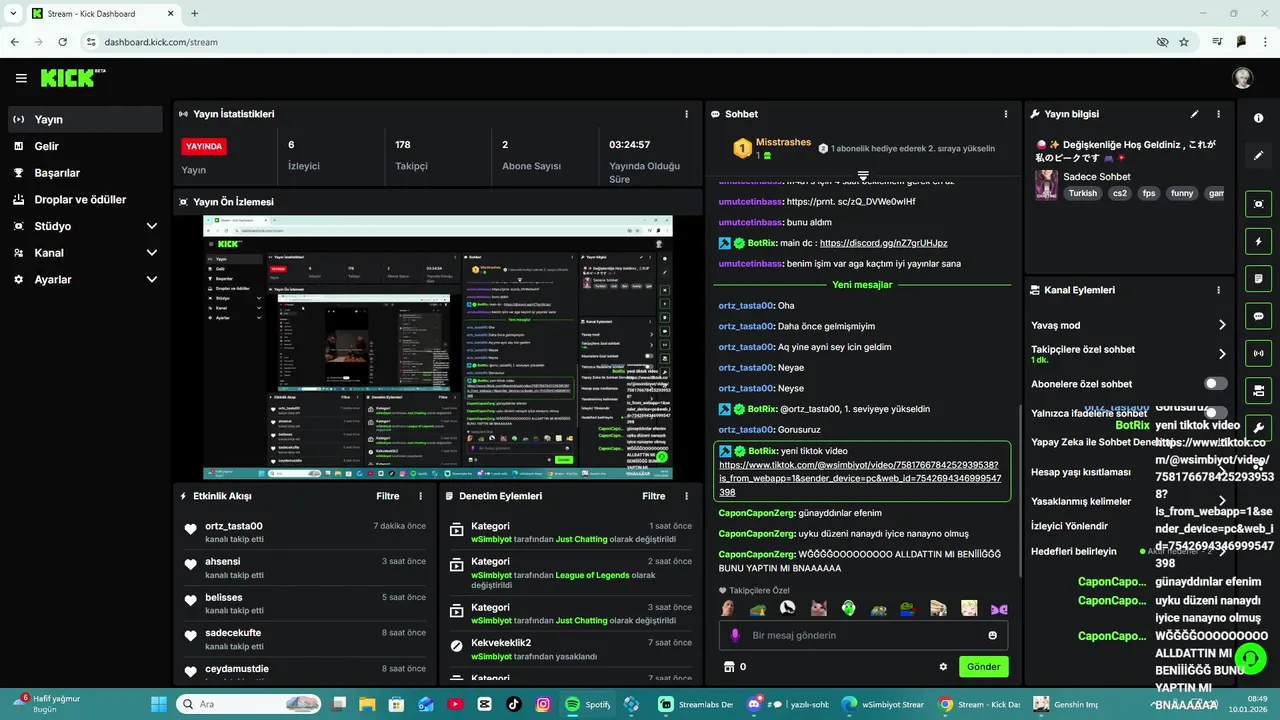This screenshot has width=1280, height=720.
Task: Insert the green headphones frog emote
Action: [x=848, y=608]
